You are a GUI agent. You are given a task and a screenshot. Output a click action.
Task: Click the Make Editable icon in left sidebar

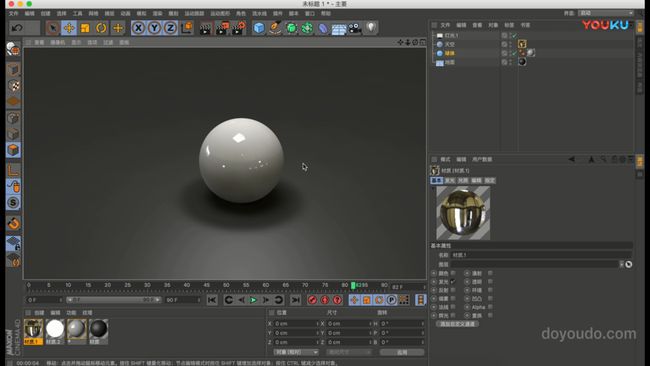point(13,49)
